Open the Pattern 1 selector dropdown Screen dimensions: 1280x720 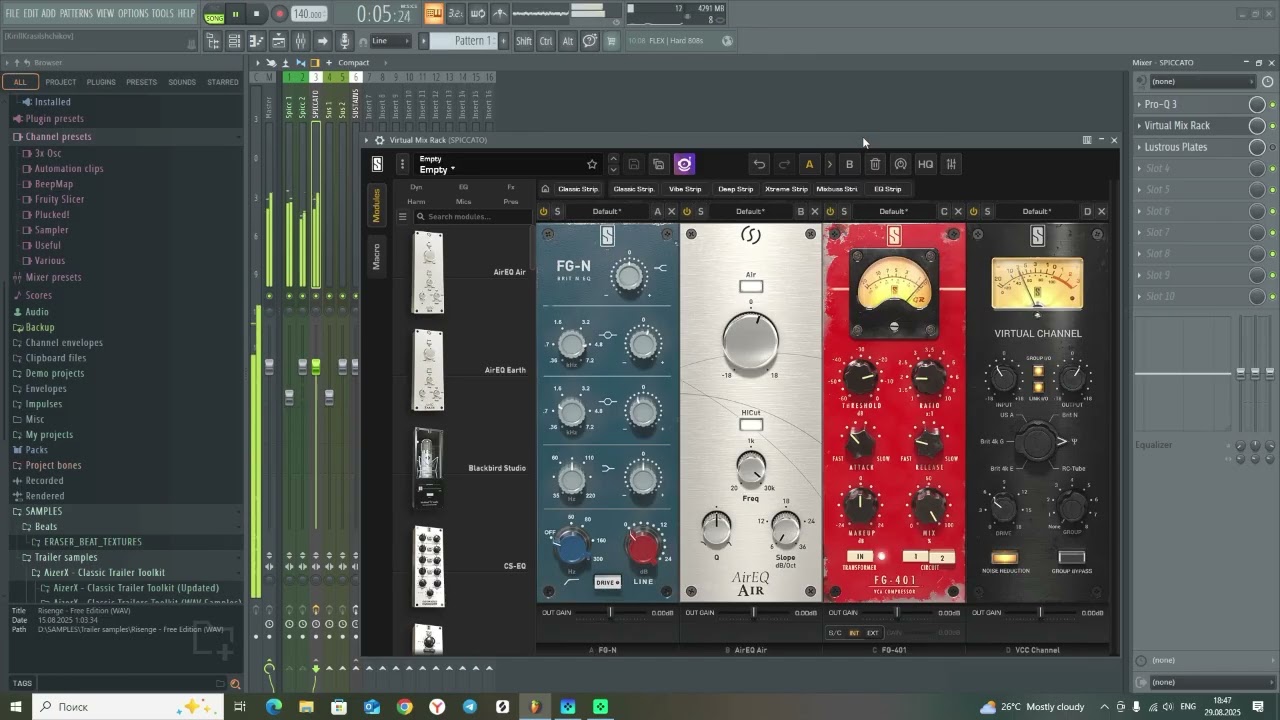point(467,41)
